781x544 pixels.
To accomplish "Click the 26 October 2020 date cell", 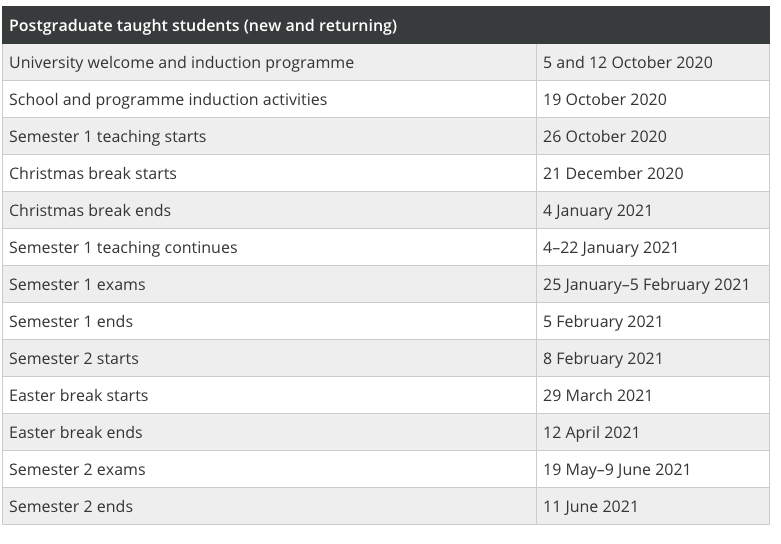I will [x=653, y=136].
